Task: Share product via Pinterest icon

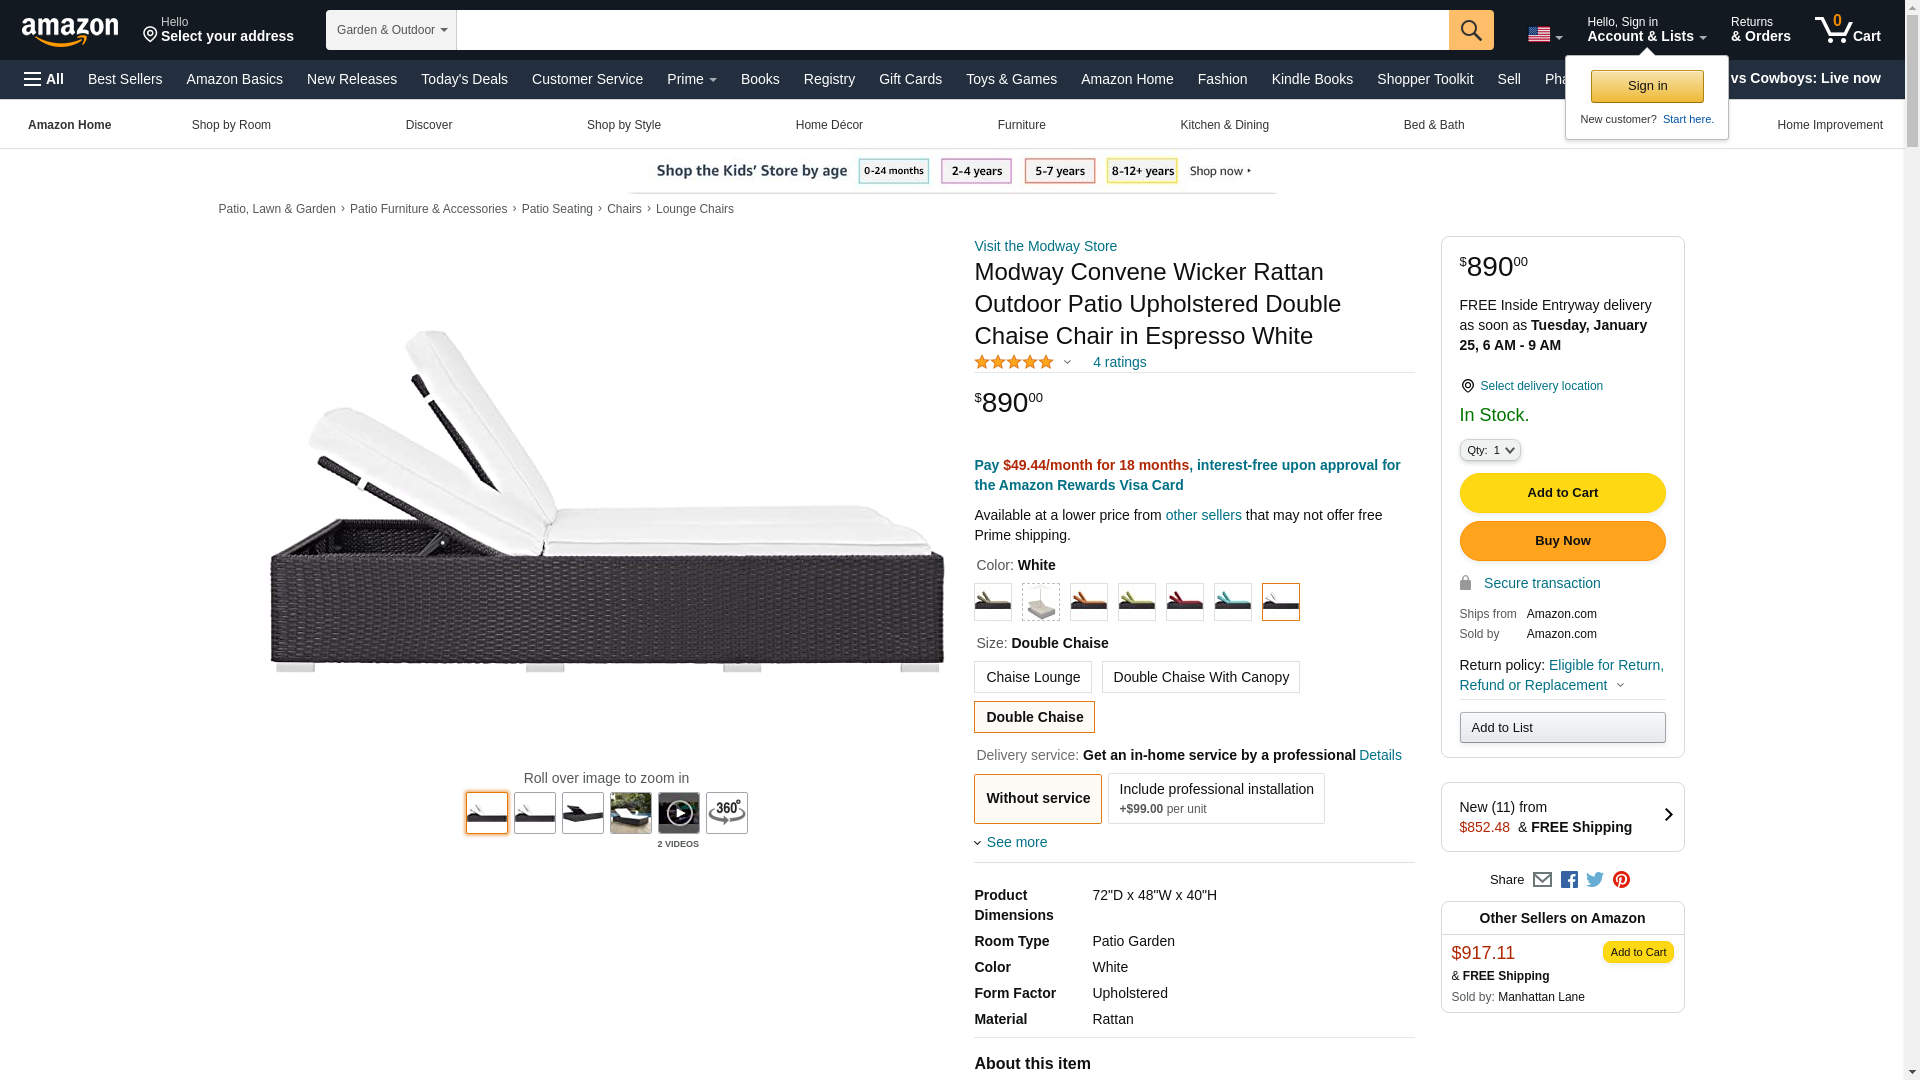Action: (x=1621, y=880)
